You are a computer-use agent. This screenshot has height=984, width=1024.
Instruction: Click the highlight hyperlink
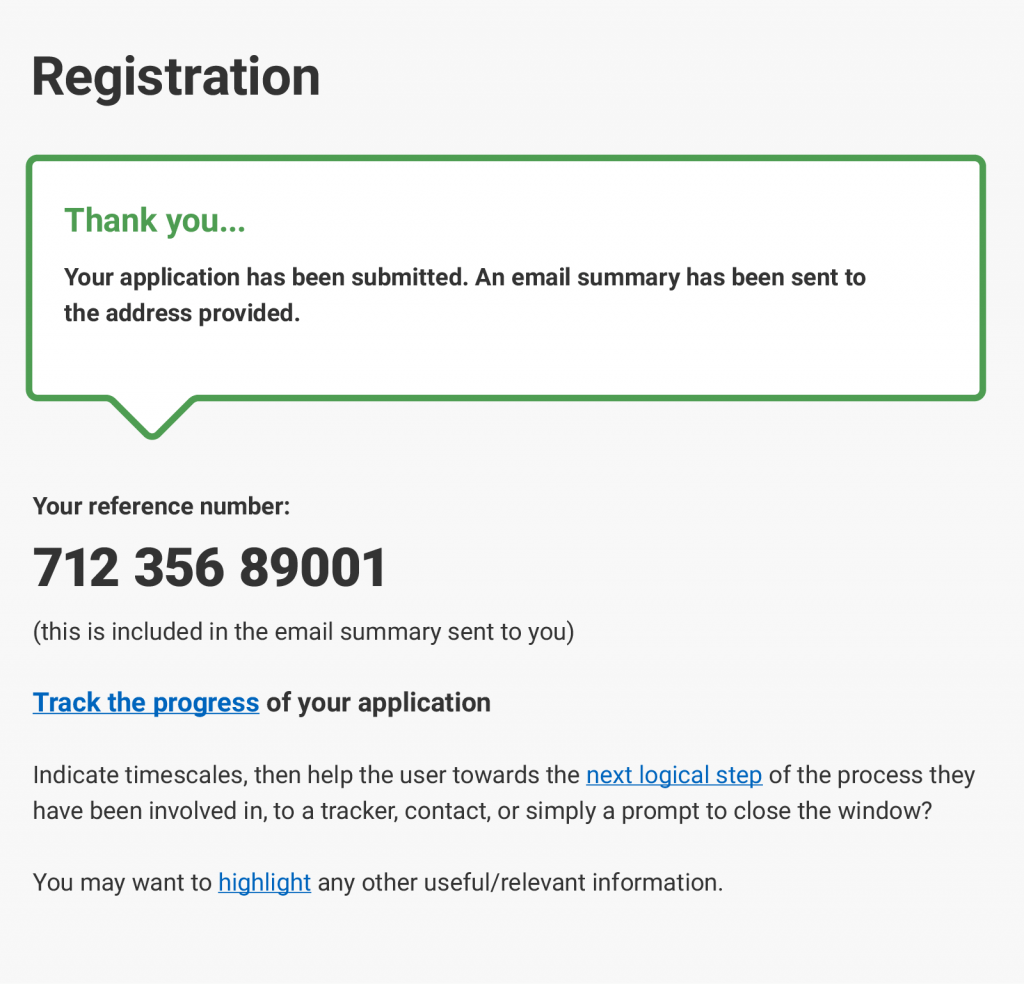tap(264, 883)
